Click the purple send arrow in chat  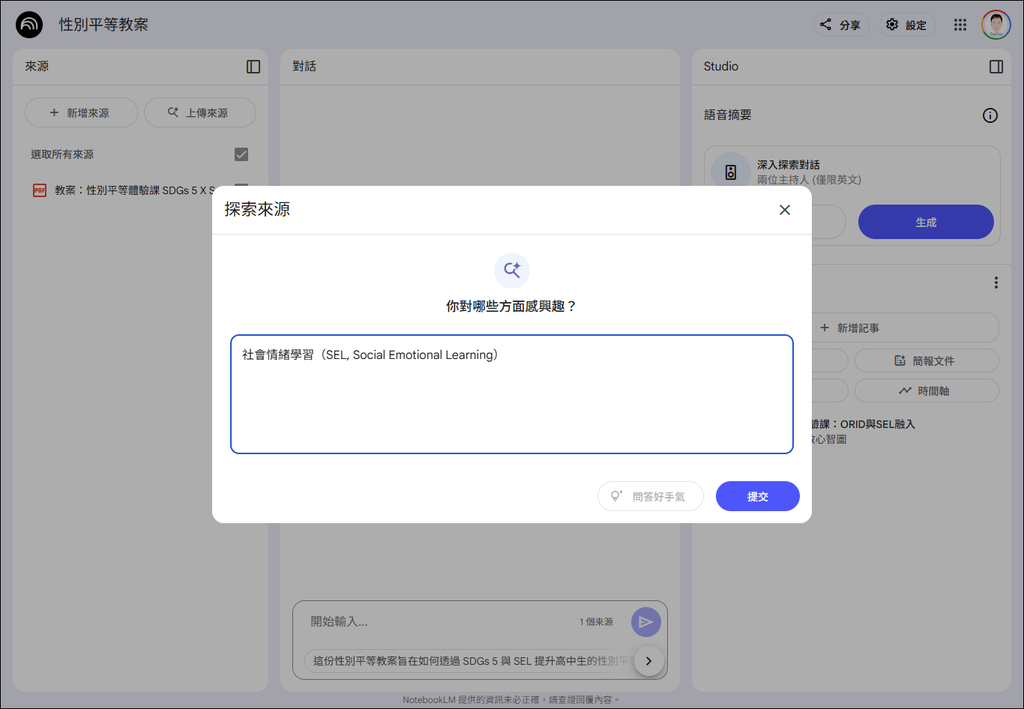point(645,621)
